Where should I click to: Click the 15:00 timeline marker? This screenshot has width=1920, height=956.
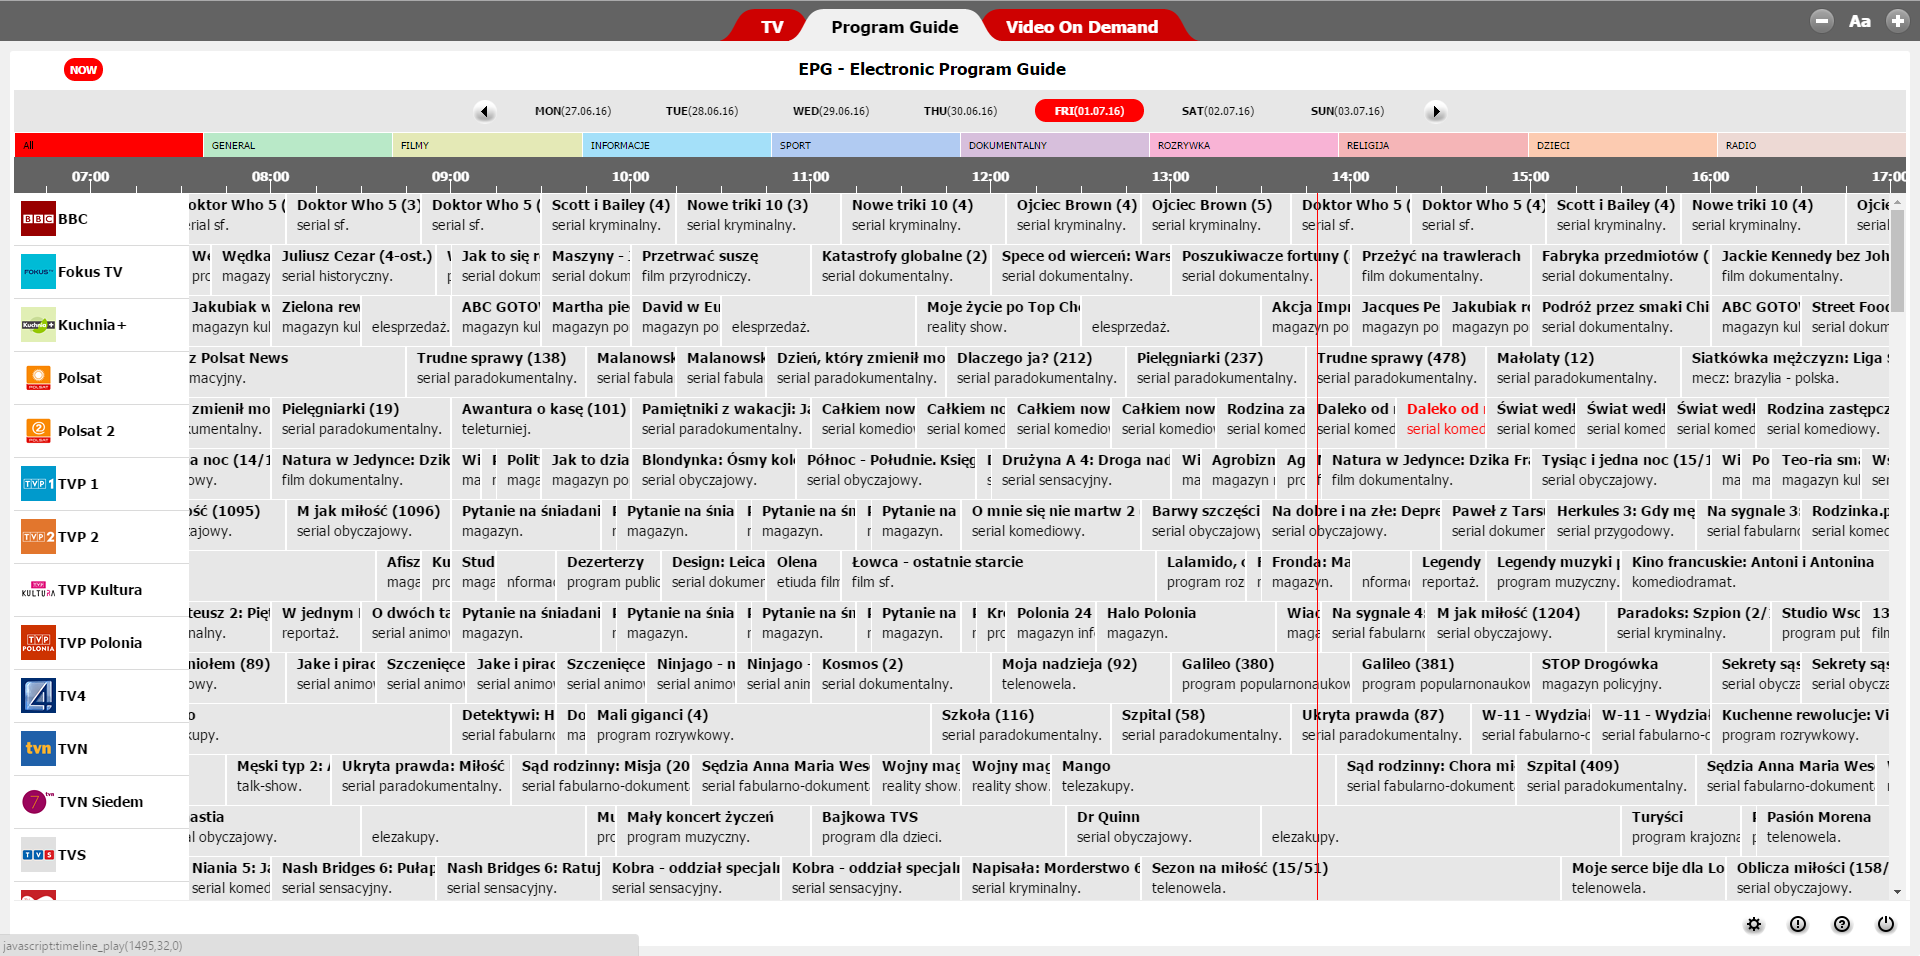point(1530,176)
